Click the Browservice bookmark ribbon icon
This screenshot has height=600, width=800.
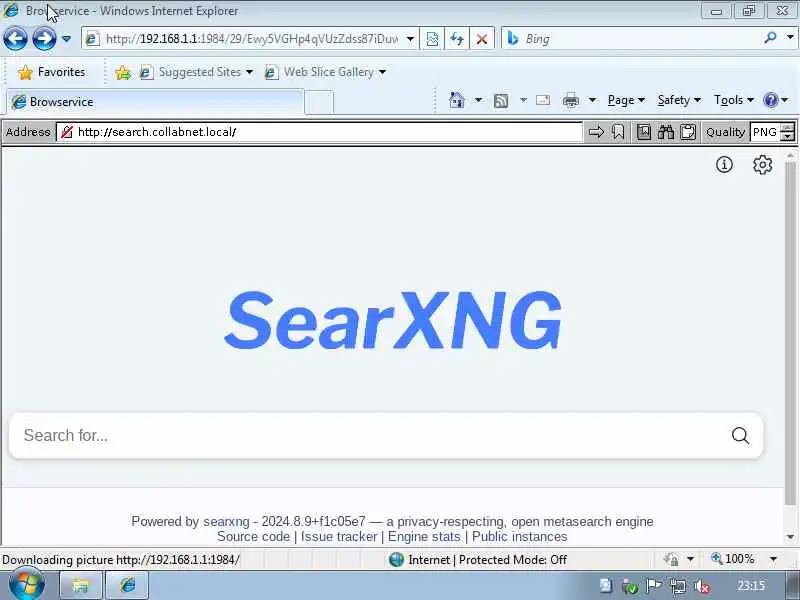point(618,132)
